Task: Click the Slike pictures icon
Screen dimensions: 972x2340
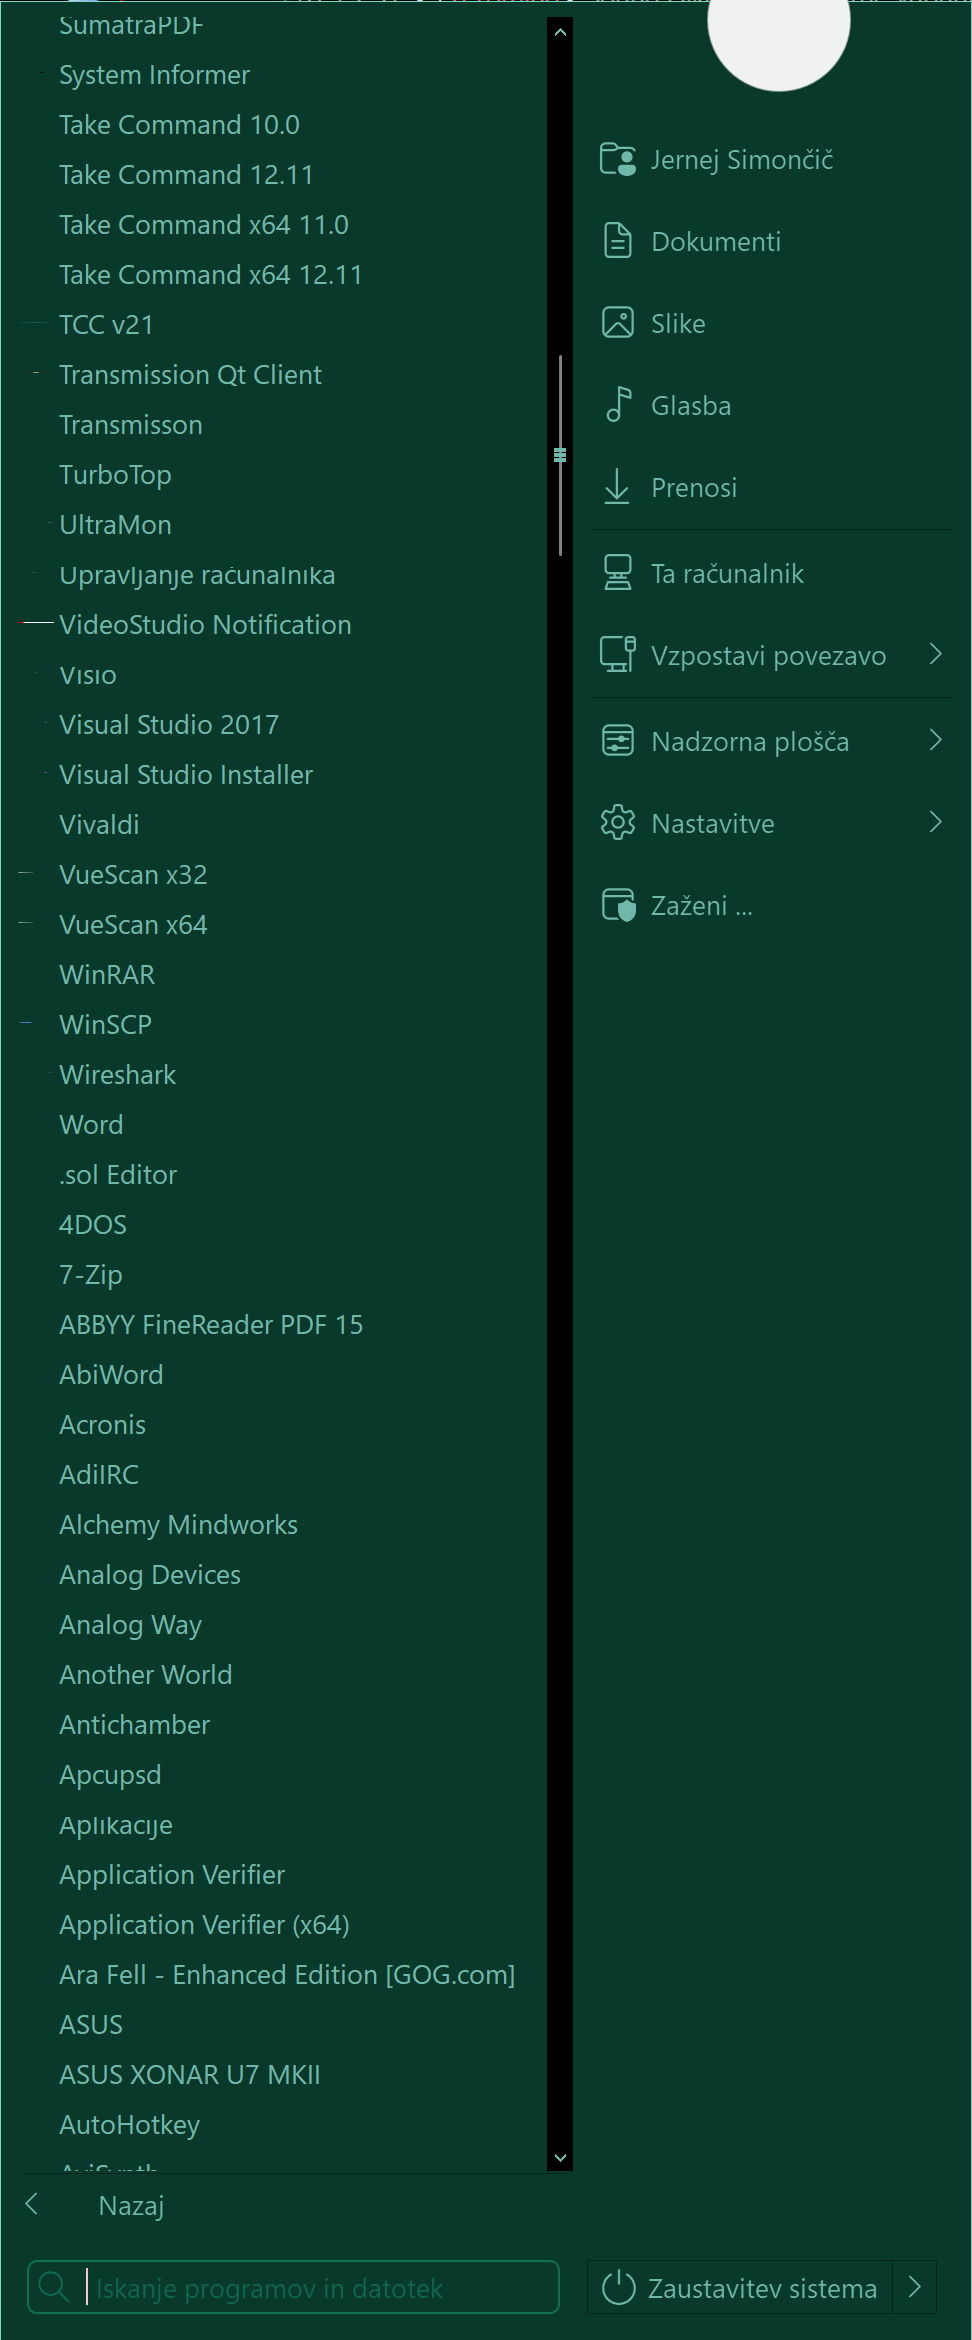Action: tap(618, 323)
